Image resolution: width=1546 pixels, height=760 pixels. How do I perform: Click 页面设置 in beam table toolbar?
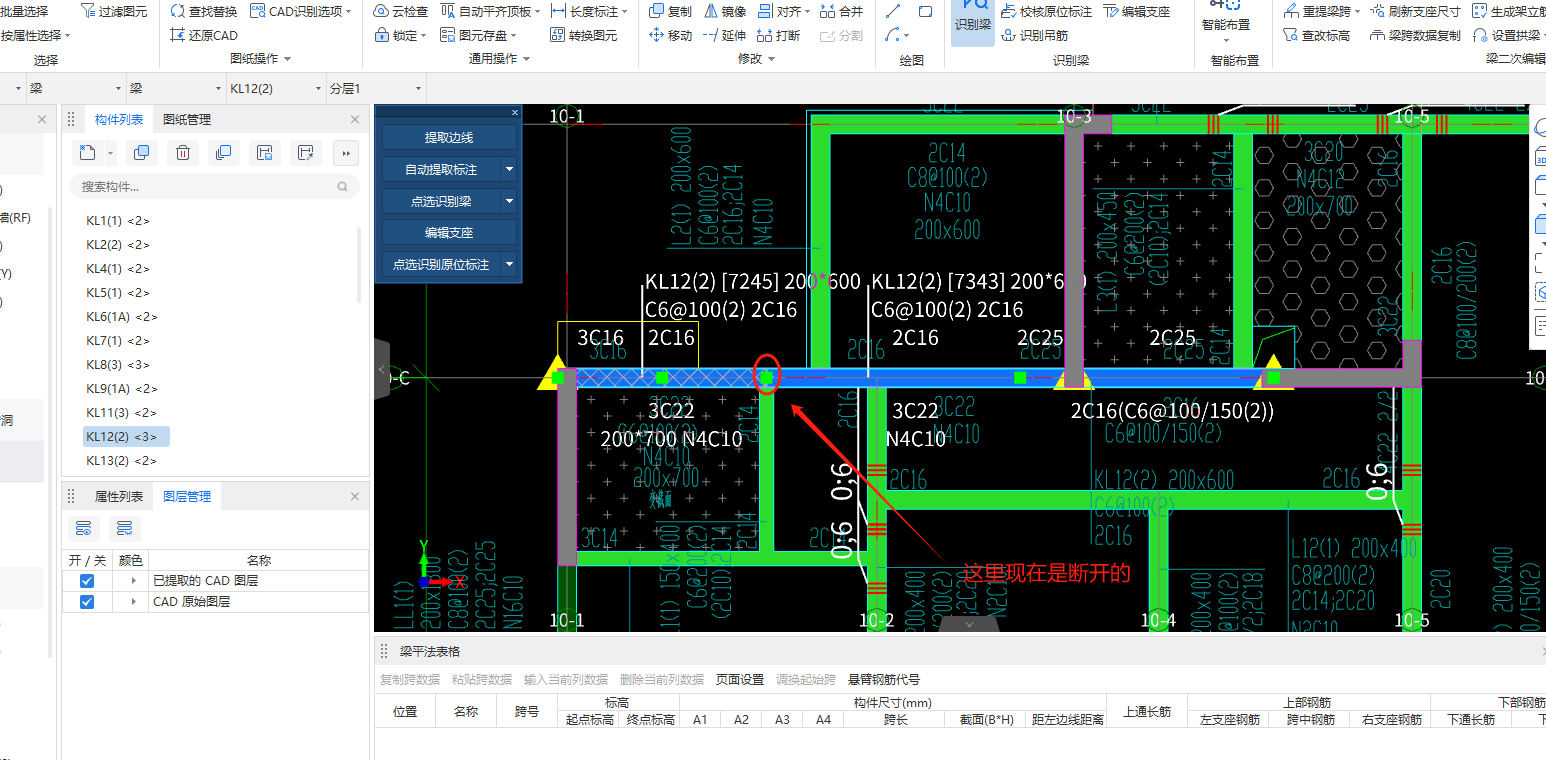click(740, 679)
